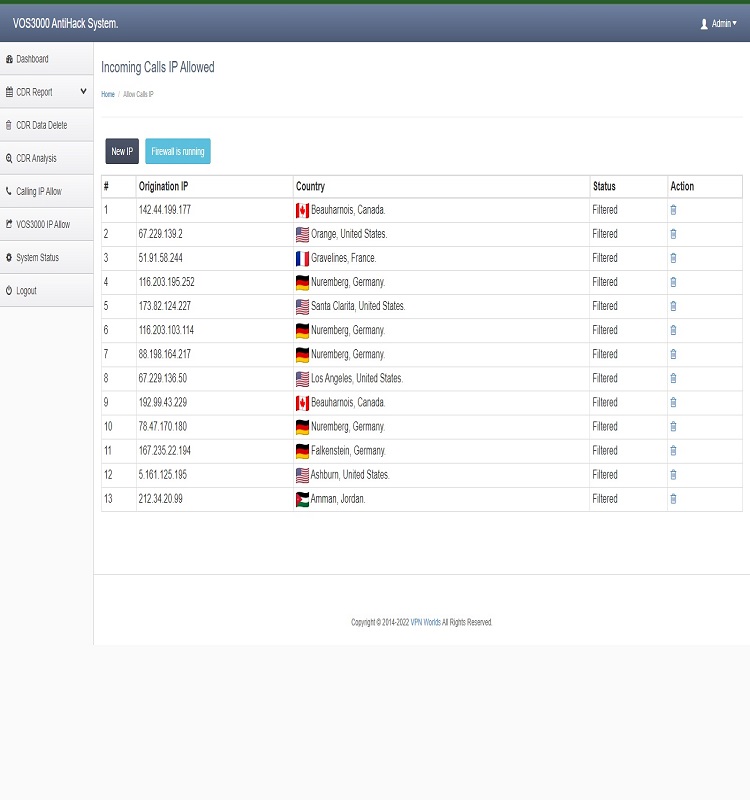Delete the IP entry 142.44.199.177
The width and height of the screenshot is (750, 800).
pyautogui.click(x=673, y=210)
